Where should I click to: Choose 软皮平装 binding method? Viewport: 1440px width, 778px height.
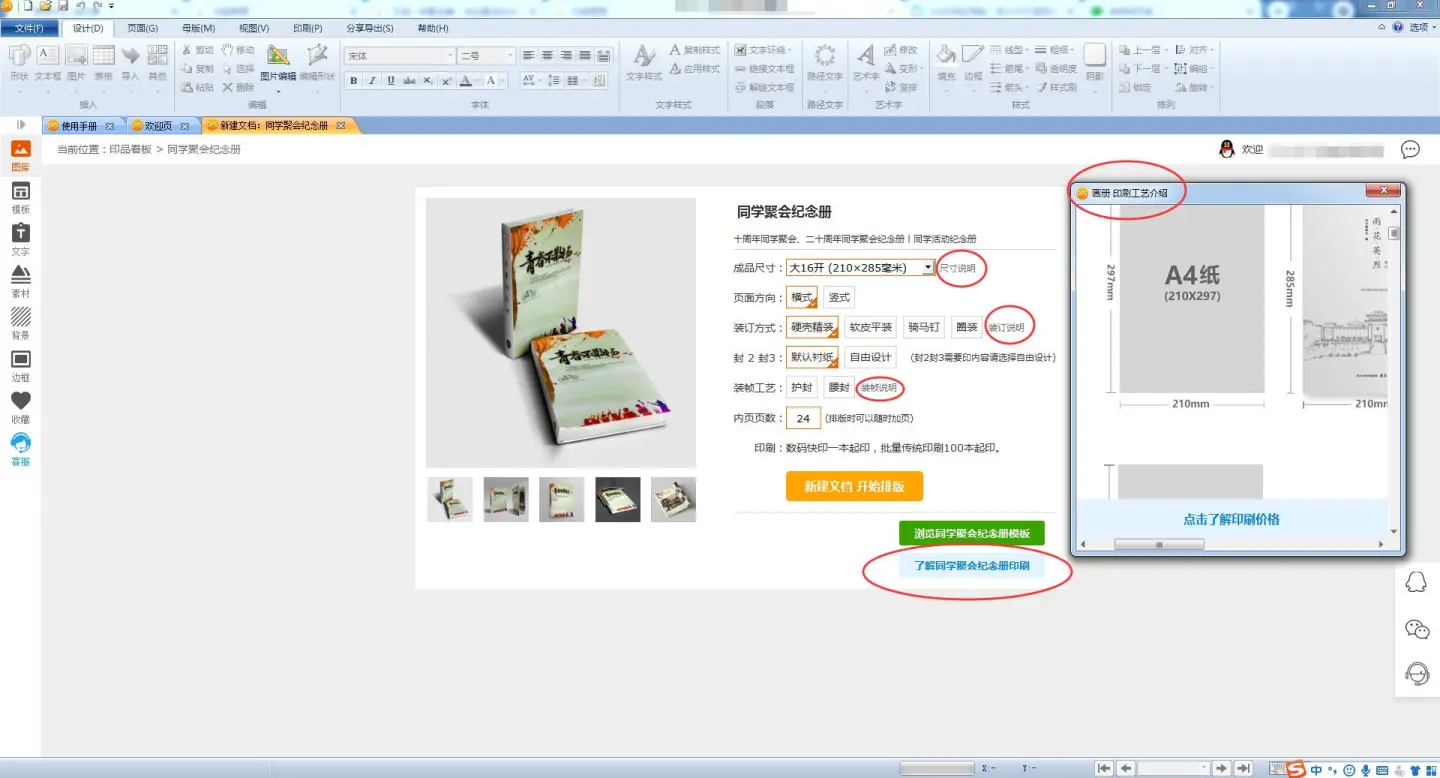coord(870,327)
